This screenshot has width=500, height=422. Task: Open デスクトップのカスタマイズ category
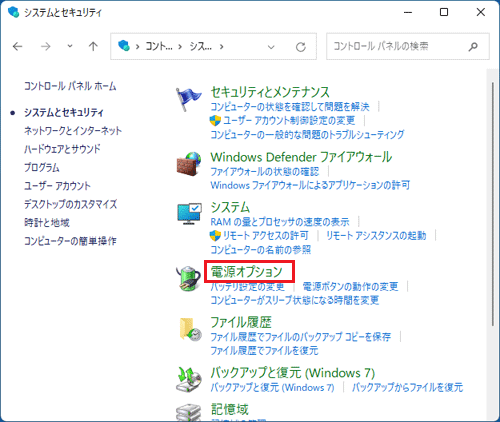(x=71, y=204)
